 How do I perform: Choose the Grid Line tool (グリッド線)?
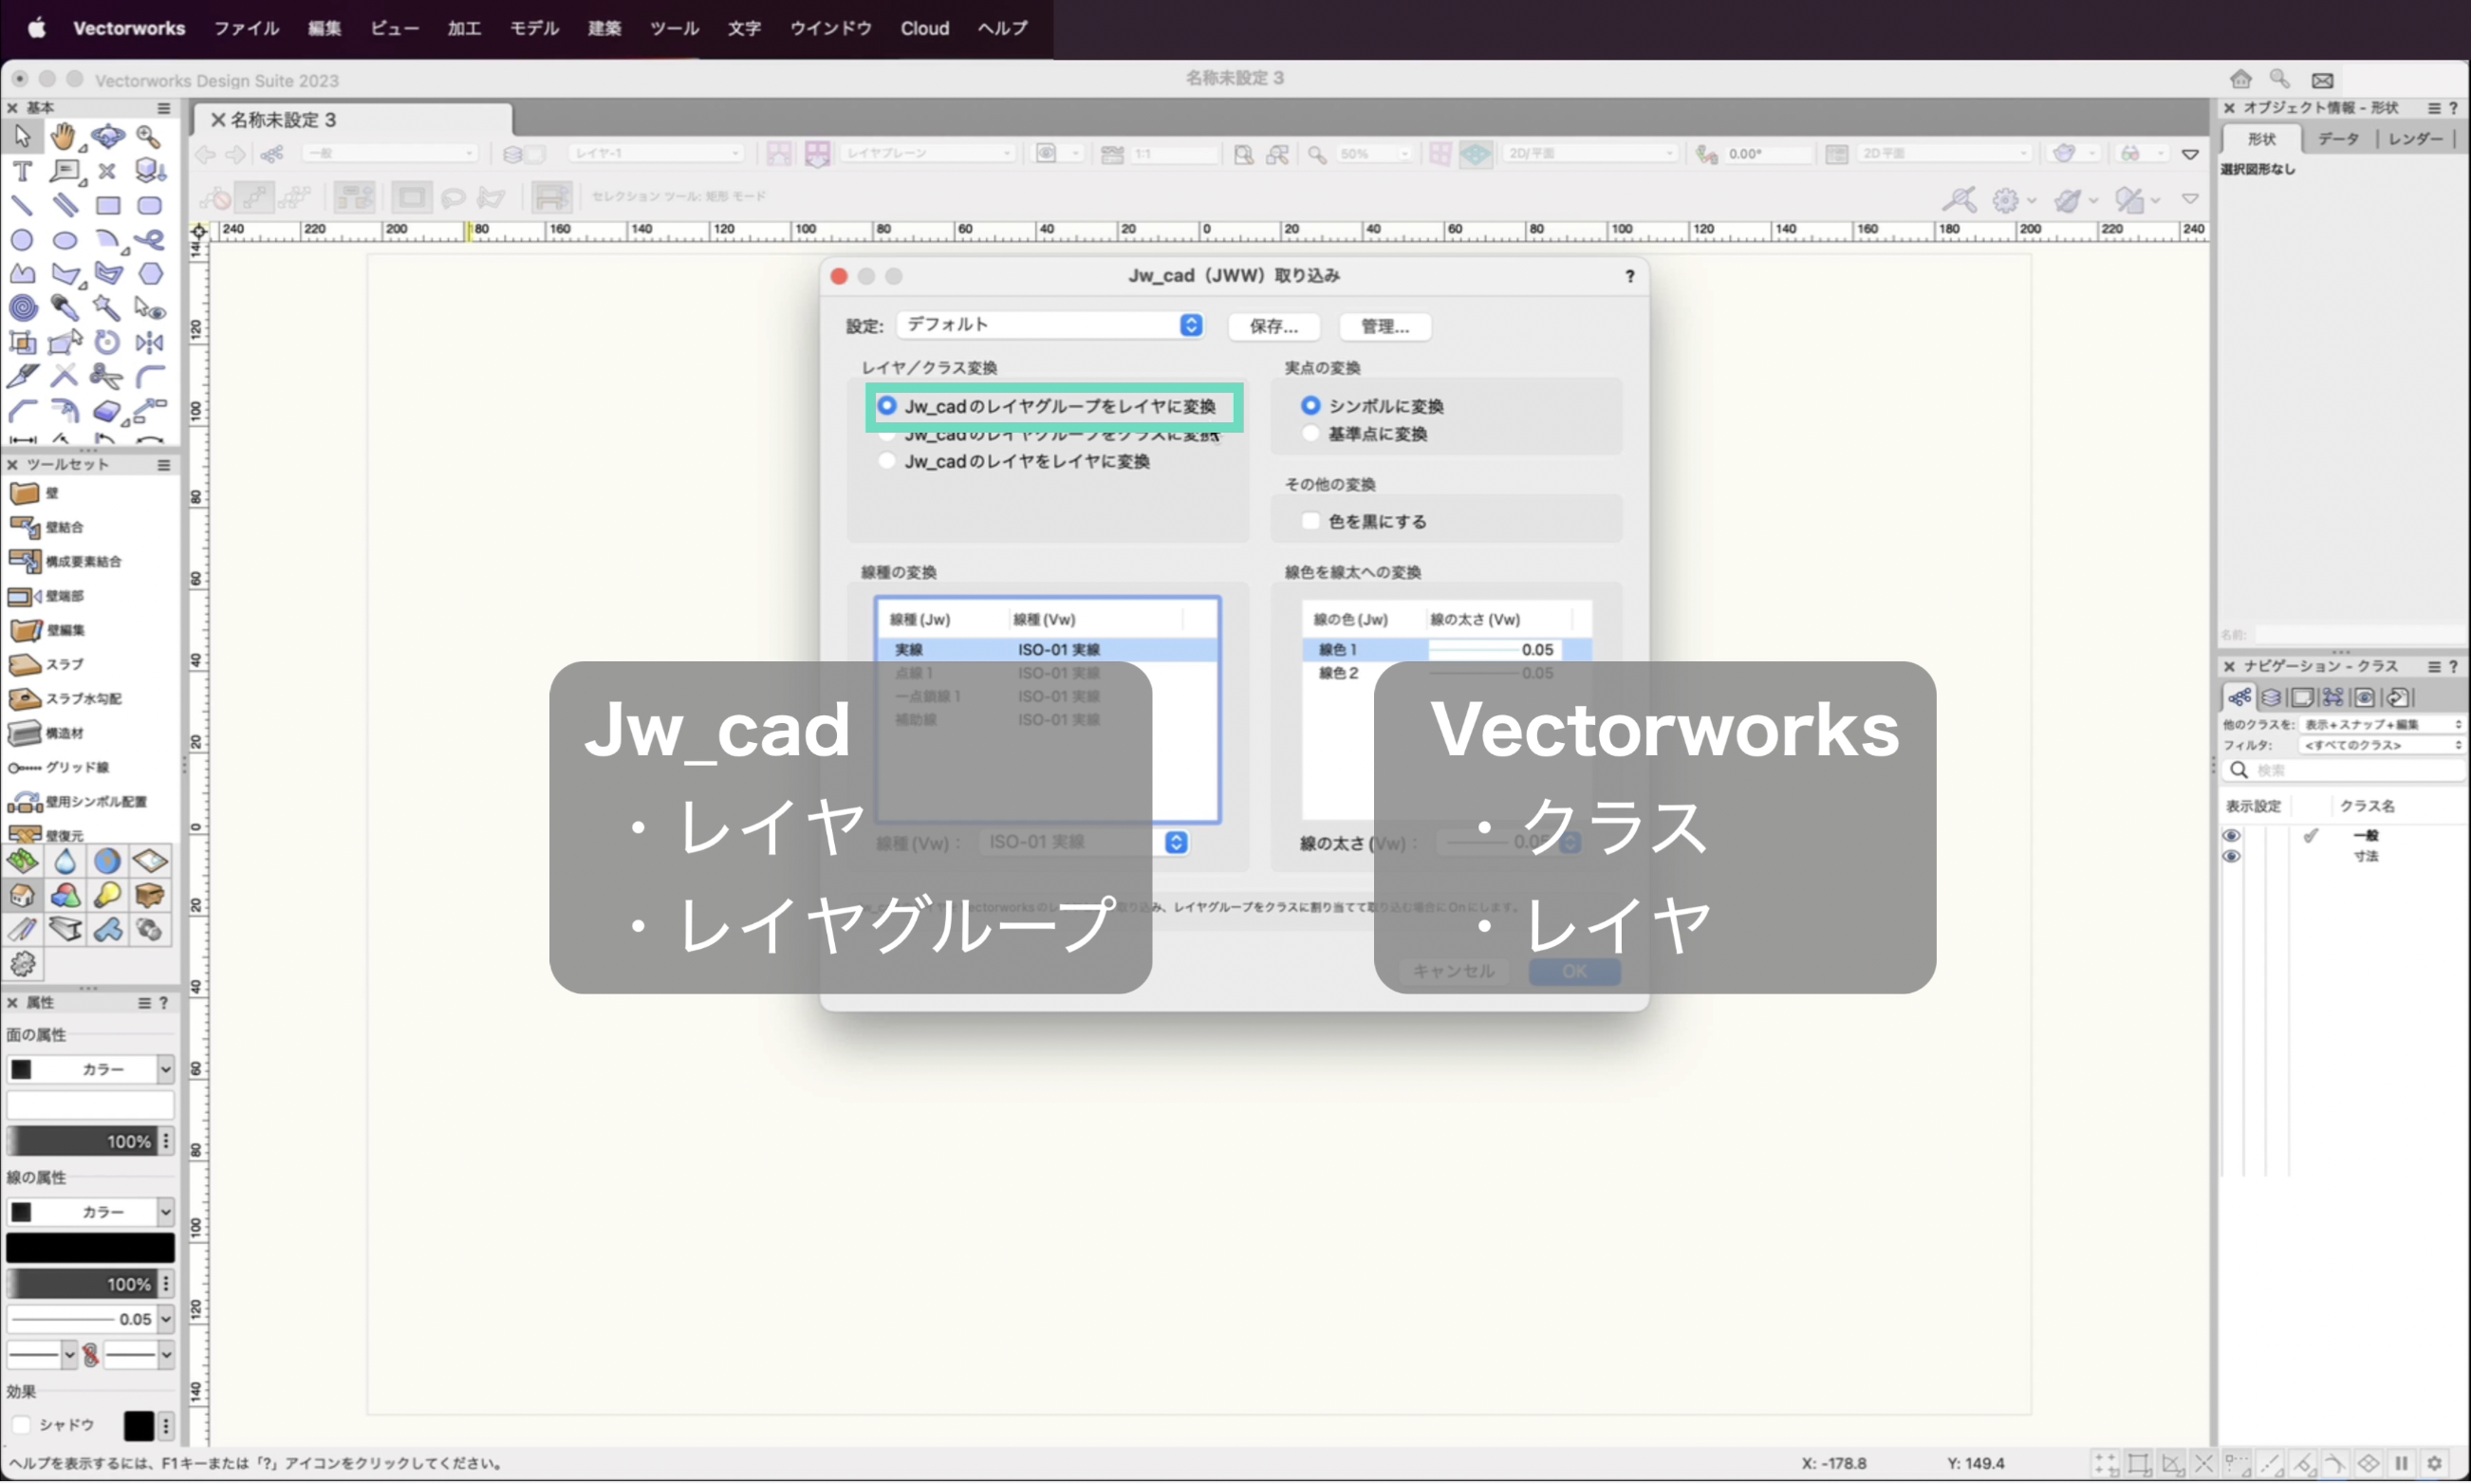tap(58, 767)
